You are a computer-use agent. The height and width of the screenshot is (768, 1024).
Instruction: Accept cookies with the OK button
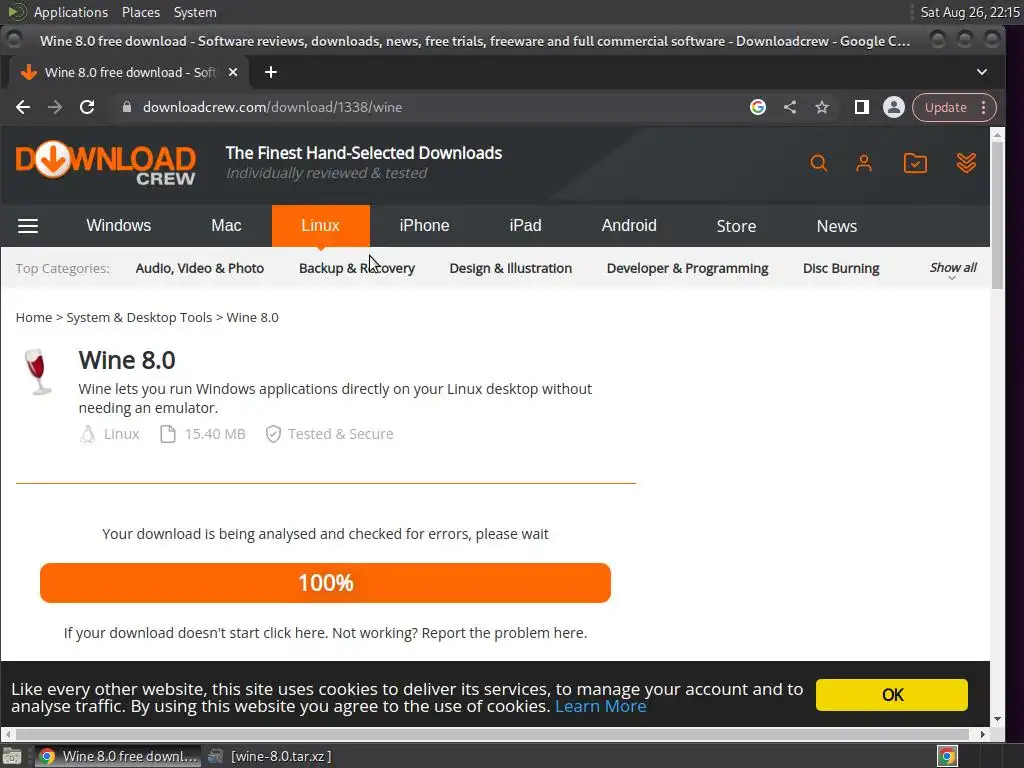(891, 694)
